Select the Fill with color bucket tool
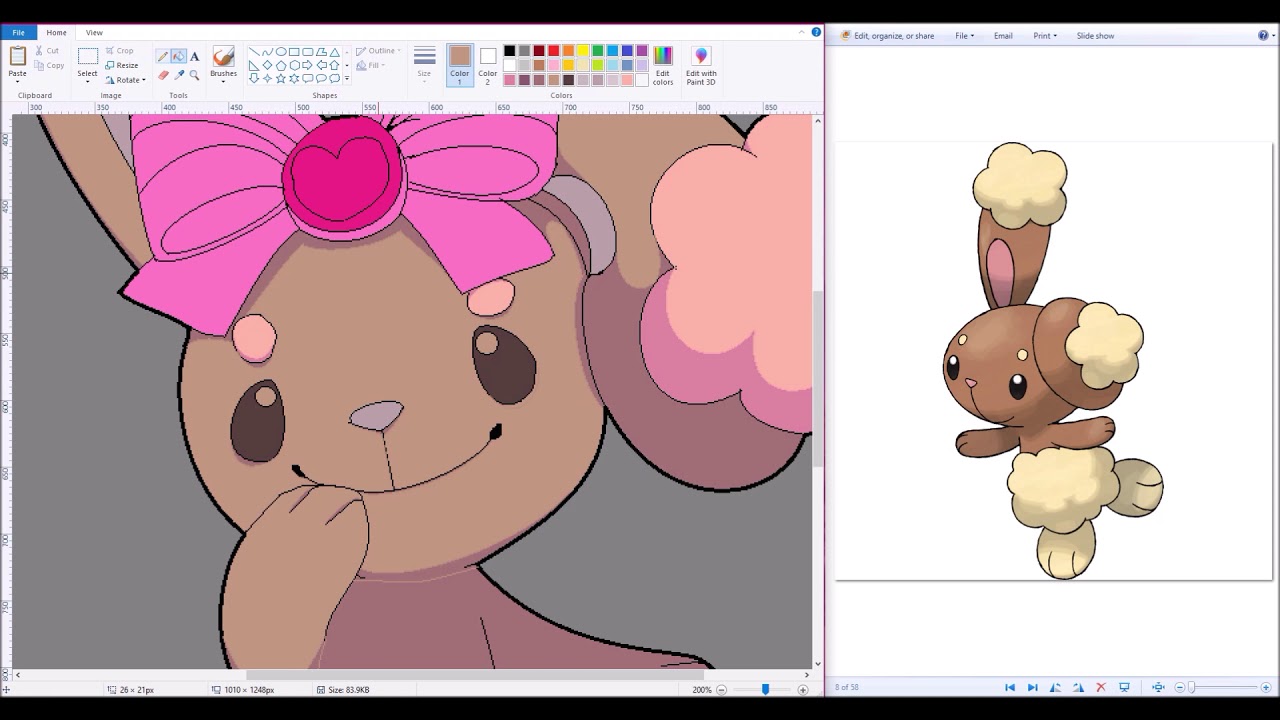 pyautogui.click(x=178, y=56)
